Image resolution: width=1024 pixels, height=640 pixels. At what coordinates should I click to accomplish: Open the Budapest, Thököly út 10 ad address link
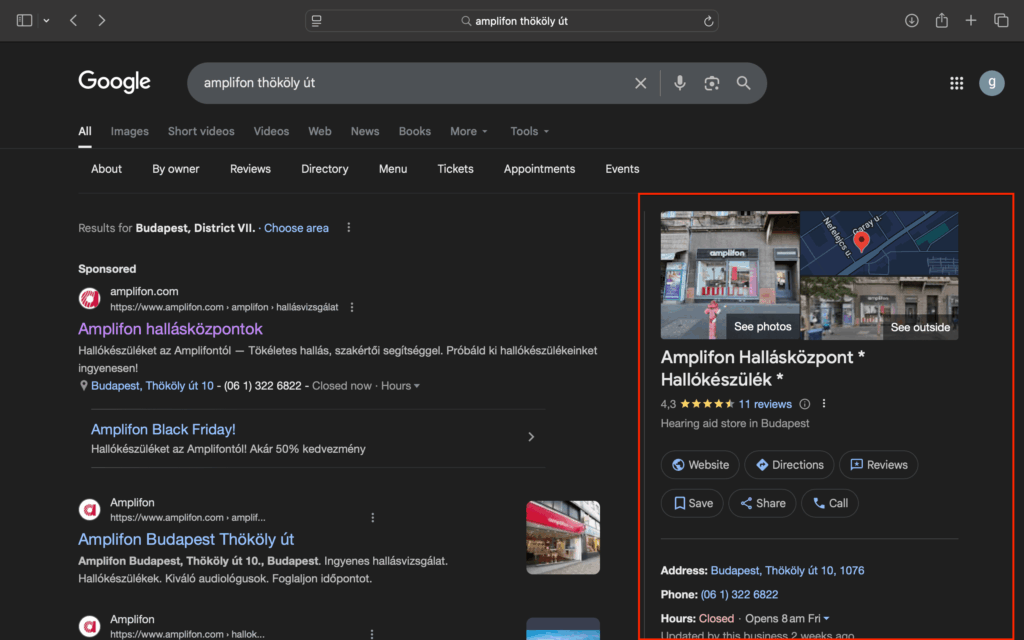click(x=152, y=386)
